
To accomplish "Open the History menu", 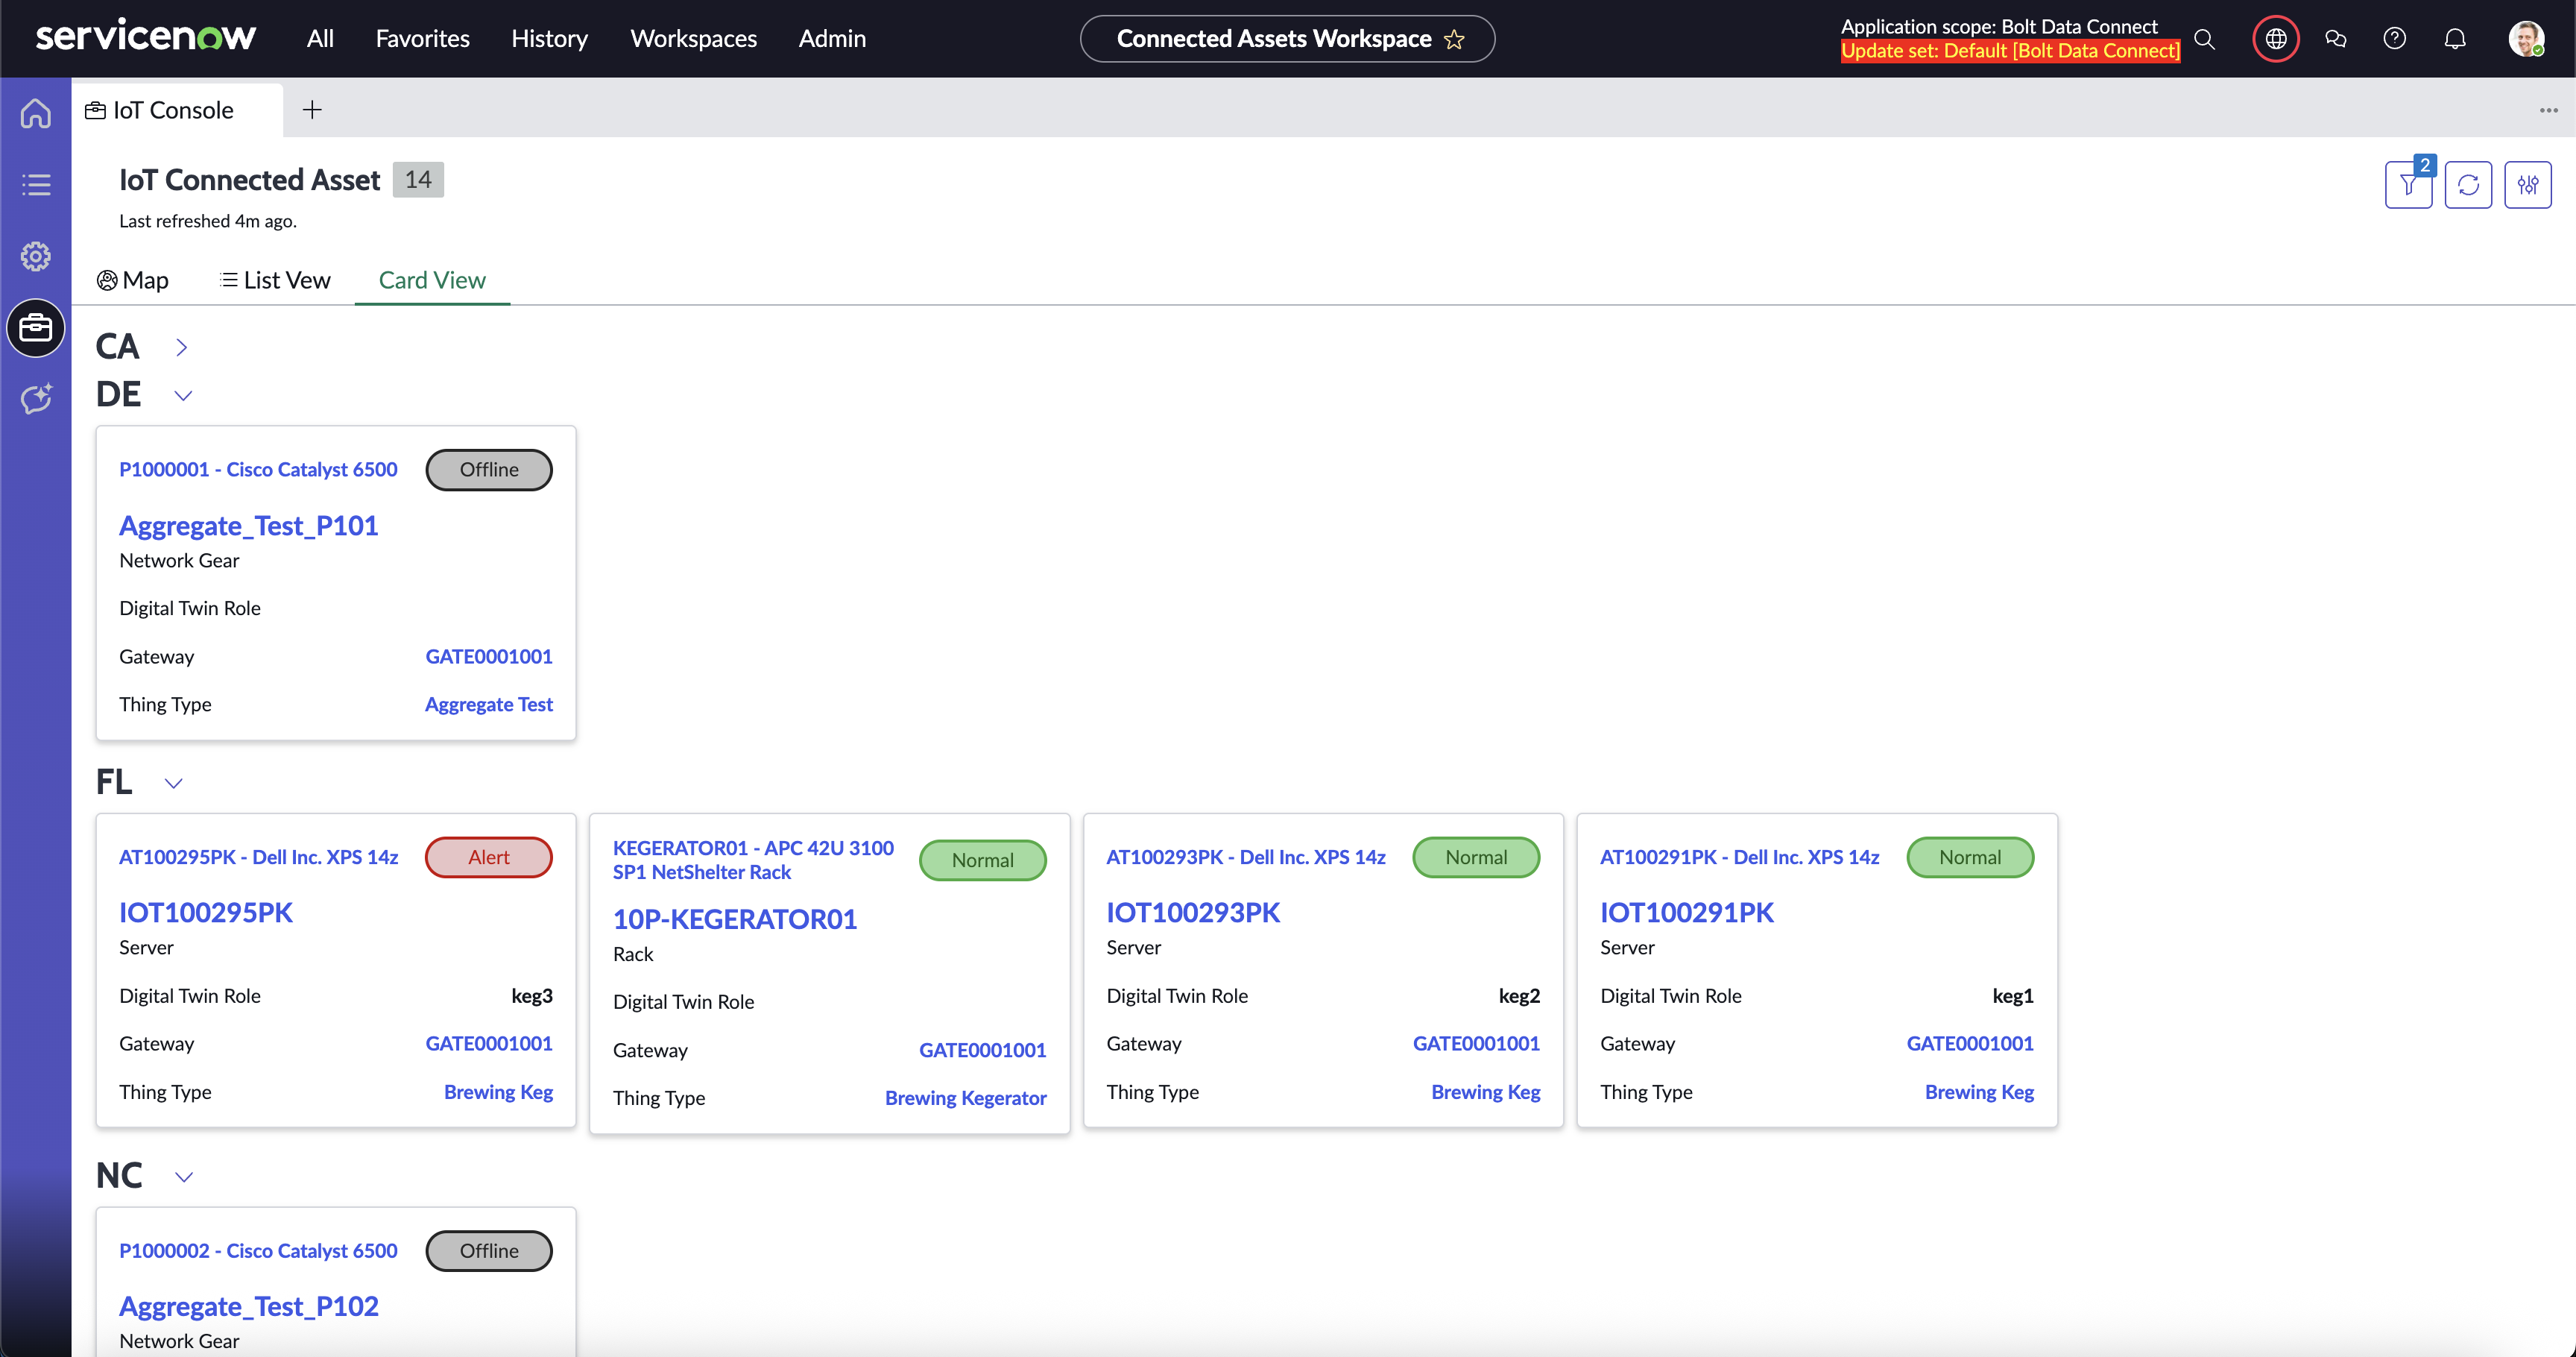I will 549,39.
